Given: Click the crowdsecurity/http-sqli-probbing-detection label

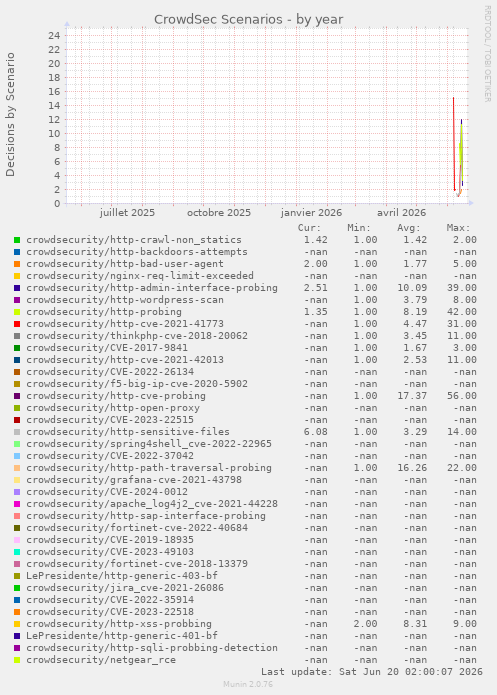Looking at the screenshot, I should (152, 648).
